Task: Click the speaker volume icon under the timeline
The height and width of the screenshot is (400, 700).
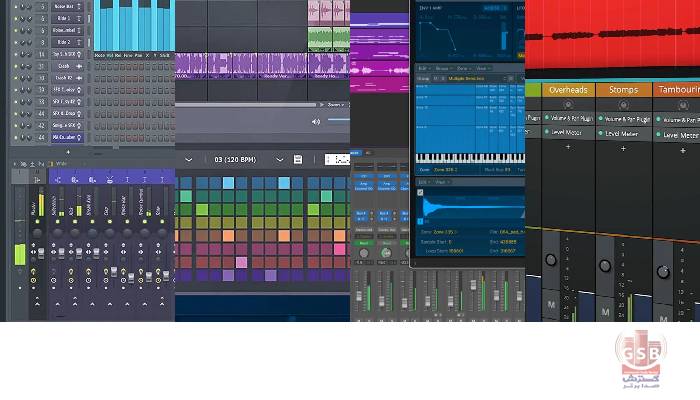Action: [316, 121]
